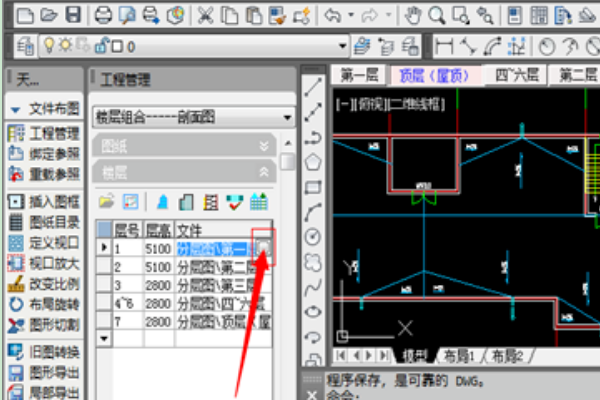The width and height of the screenshot is (600, 400).
Task: Click the Match Properties brush icon
Action: [x=278, y=16]
